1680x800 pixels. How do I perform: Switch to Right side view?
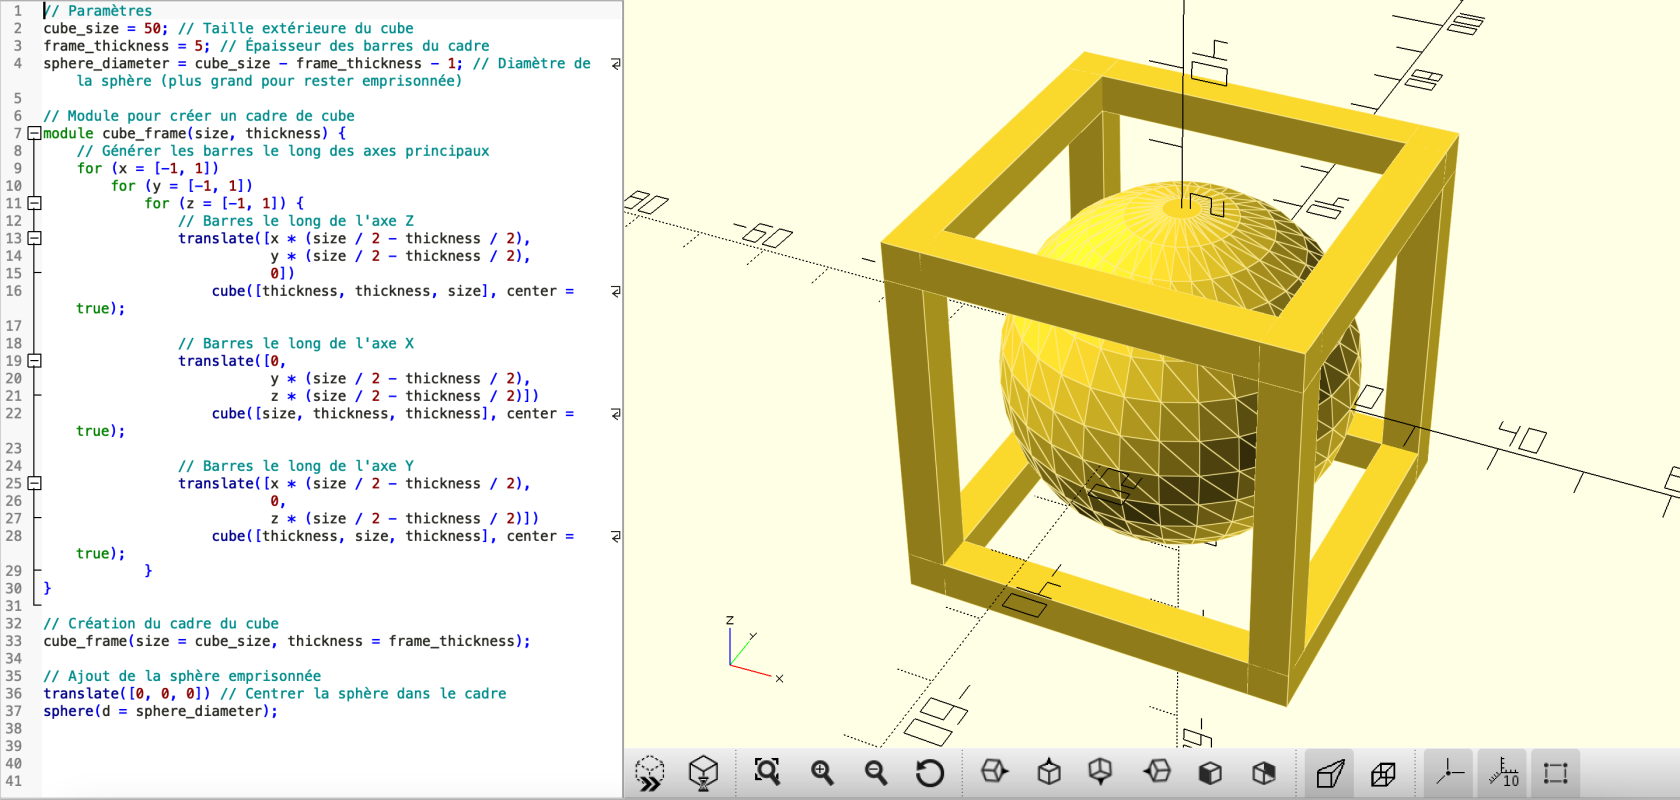pyautogui.click(x=995, y=772)
